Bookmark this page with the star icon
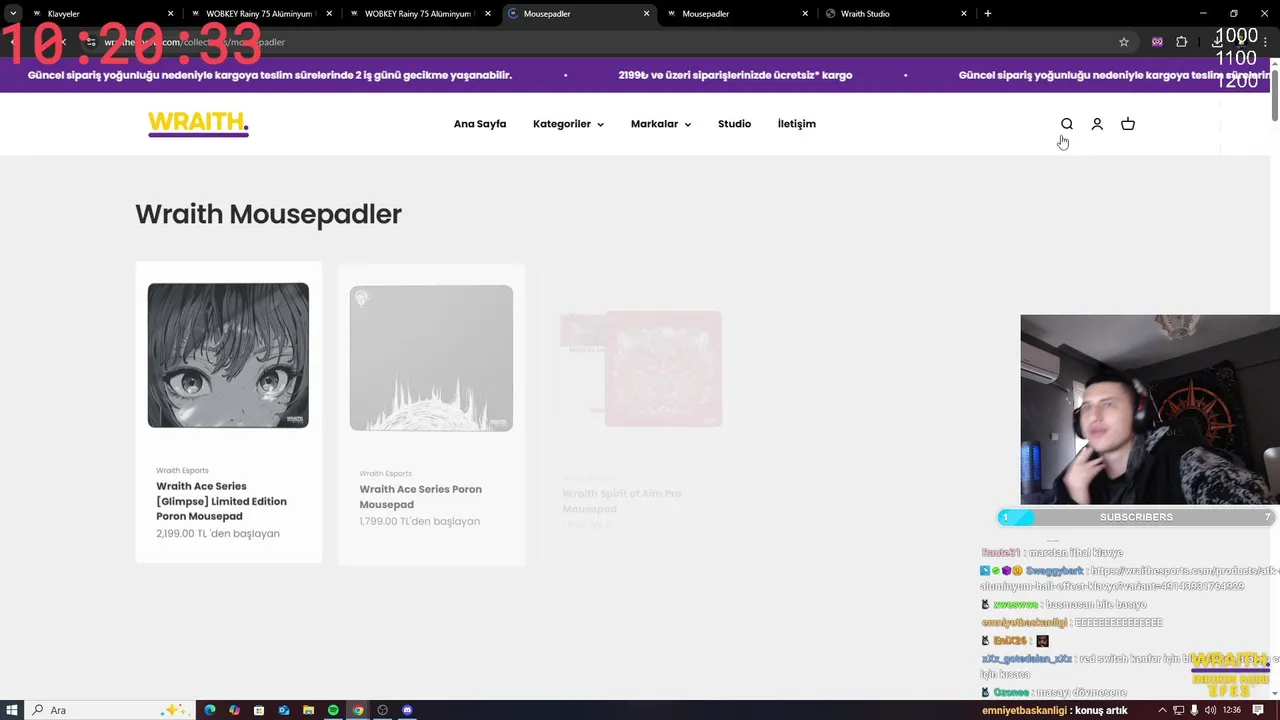The height and width of the screenshot is (720, 1280). pos(1124,42)
